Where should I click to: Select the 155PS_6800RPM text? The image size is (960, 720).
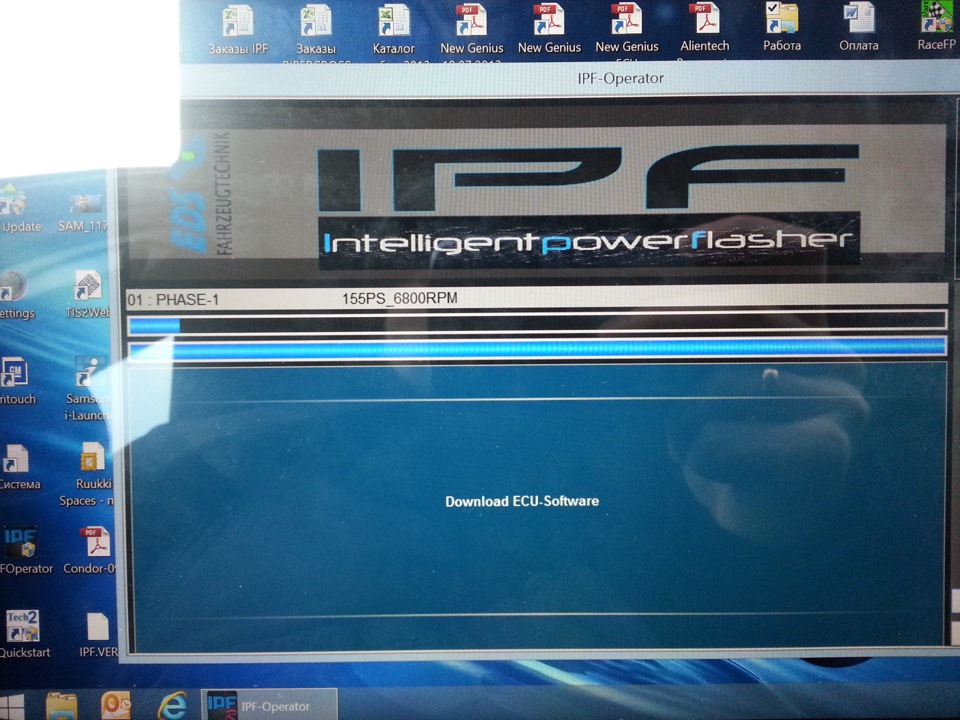(399, 298)
